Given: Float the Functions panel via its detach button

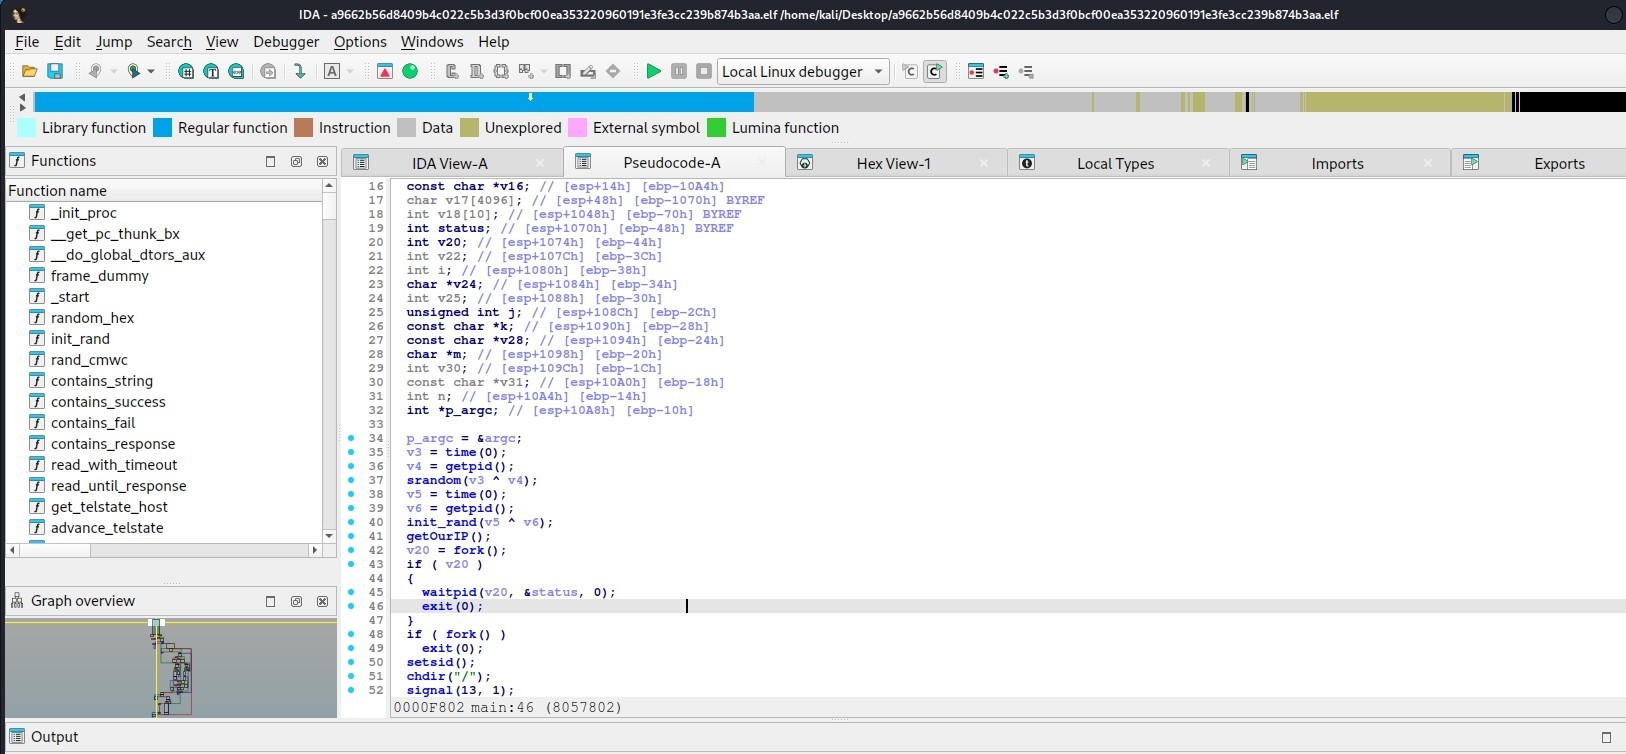Looking at the screenshot, I should [x=296, y=161].
